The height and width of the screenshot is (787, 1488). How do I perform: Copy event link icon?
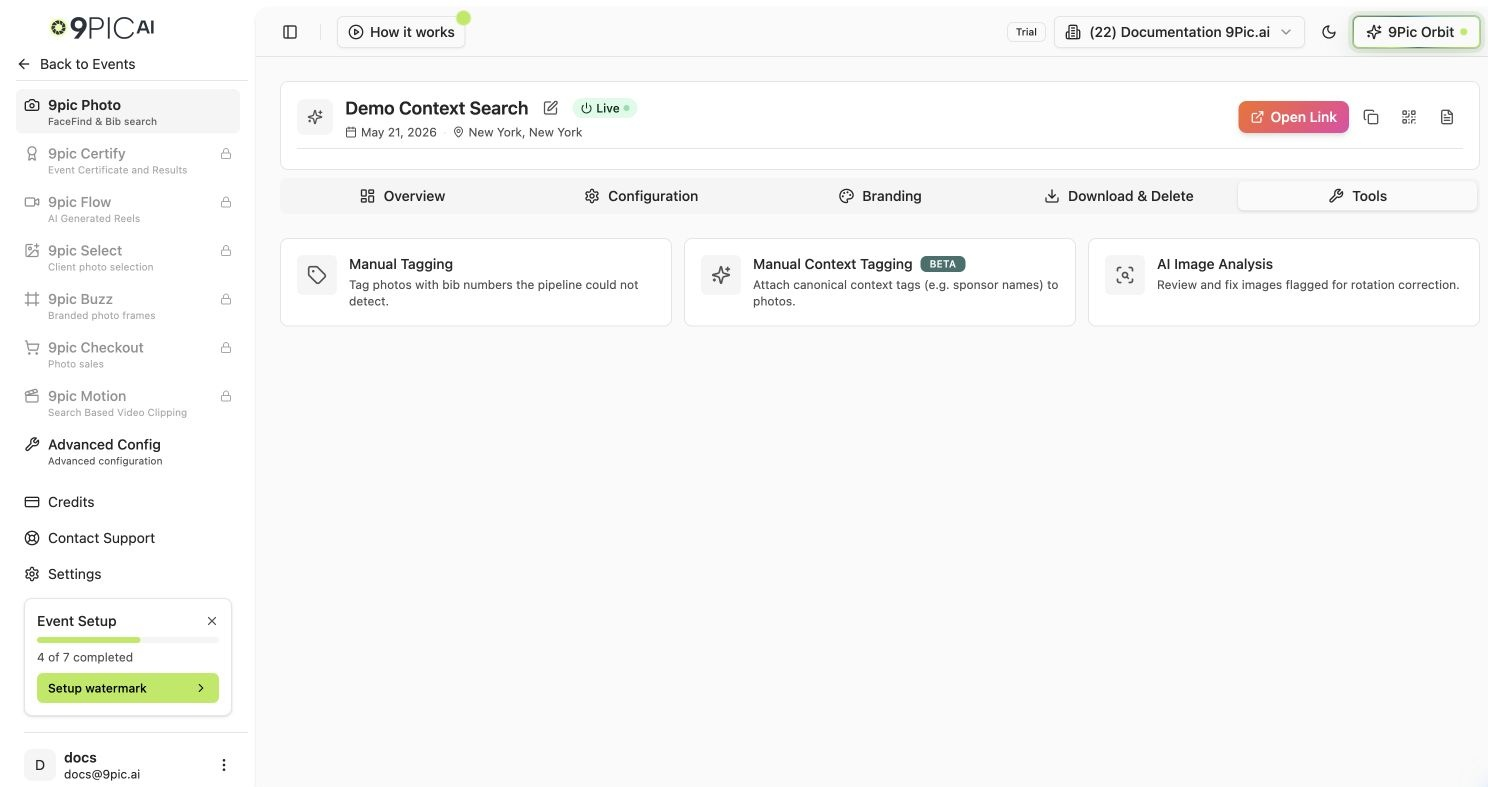click(x=1371, y=117)
